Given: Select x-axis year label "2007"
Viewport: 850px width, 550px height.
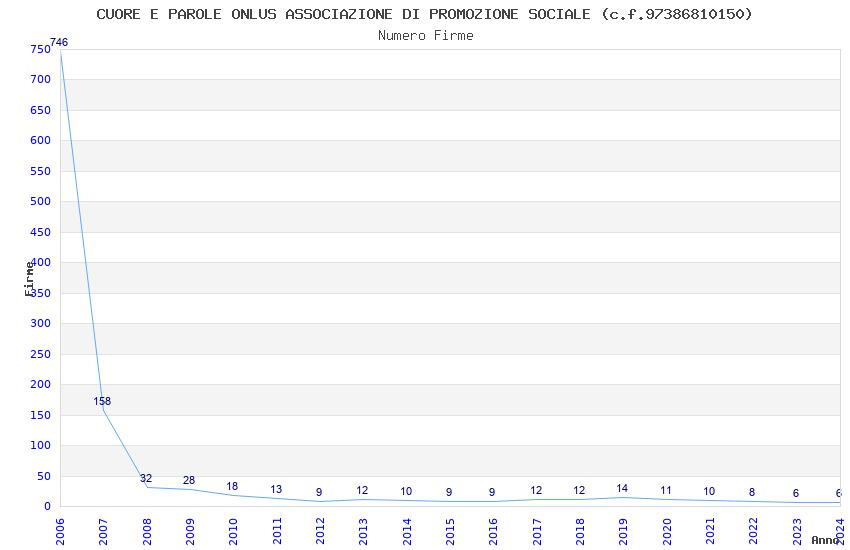Looking at the screenshot, I should [x=103, y=531].
